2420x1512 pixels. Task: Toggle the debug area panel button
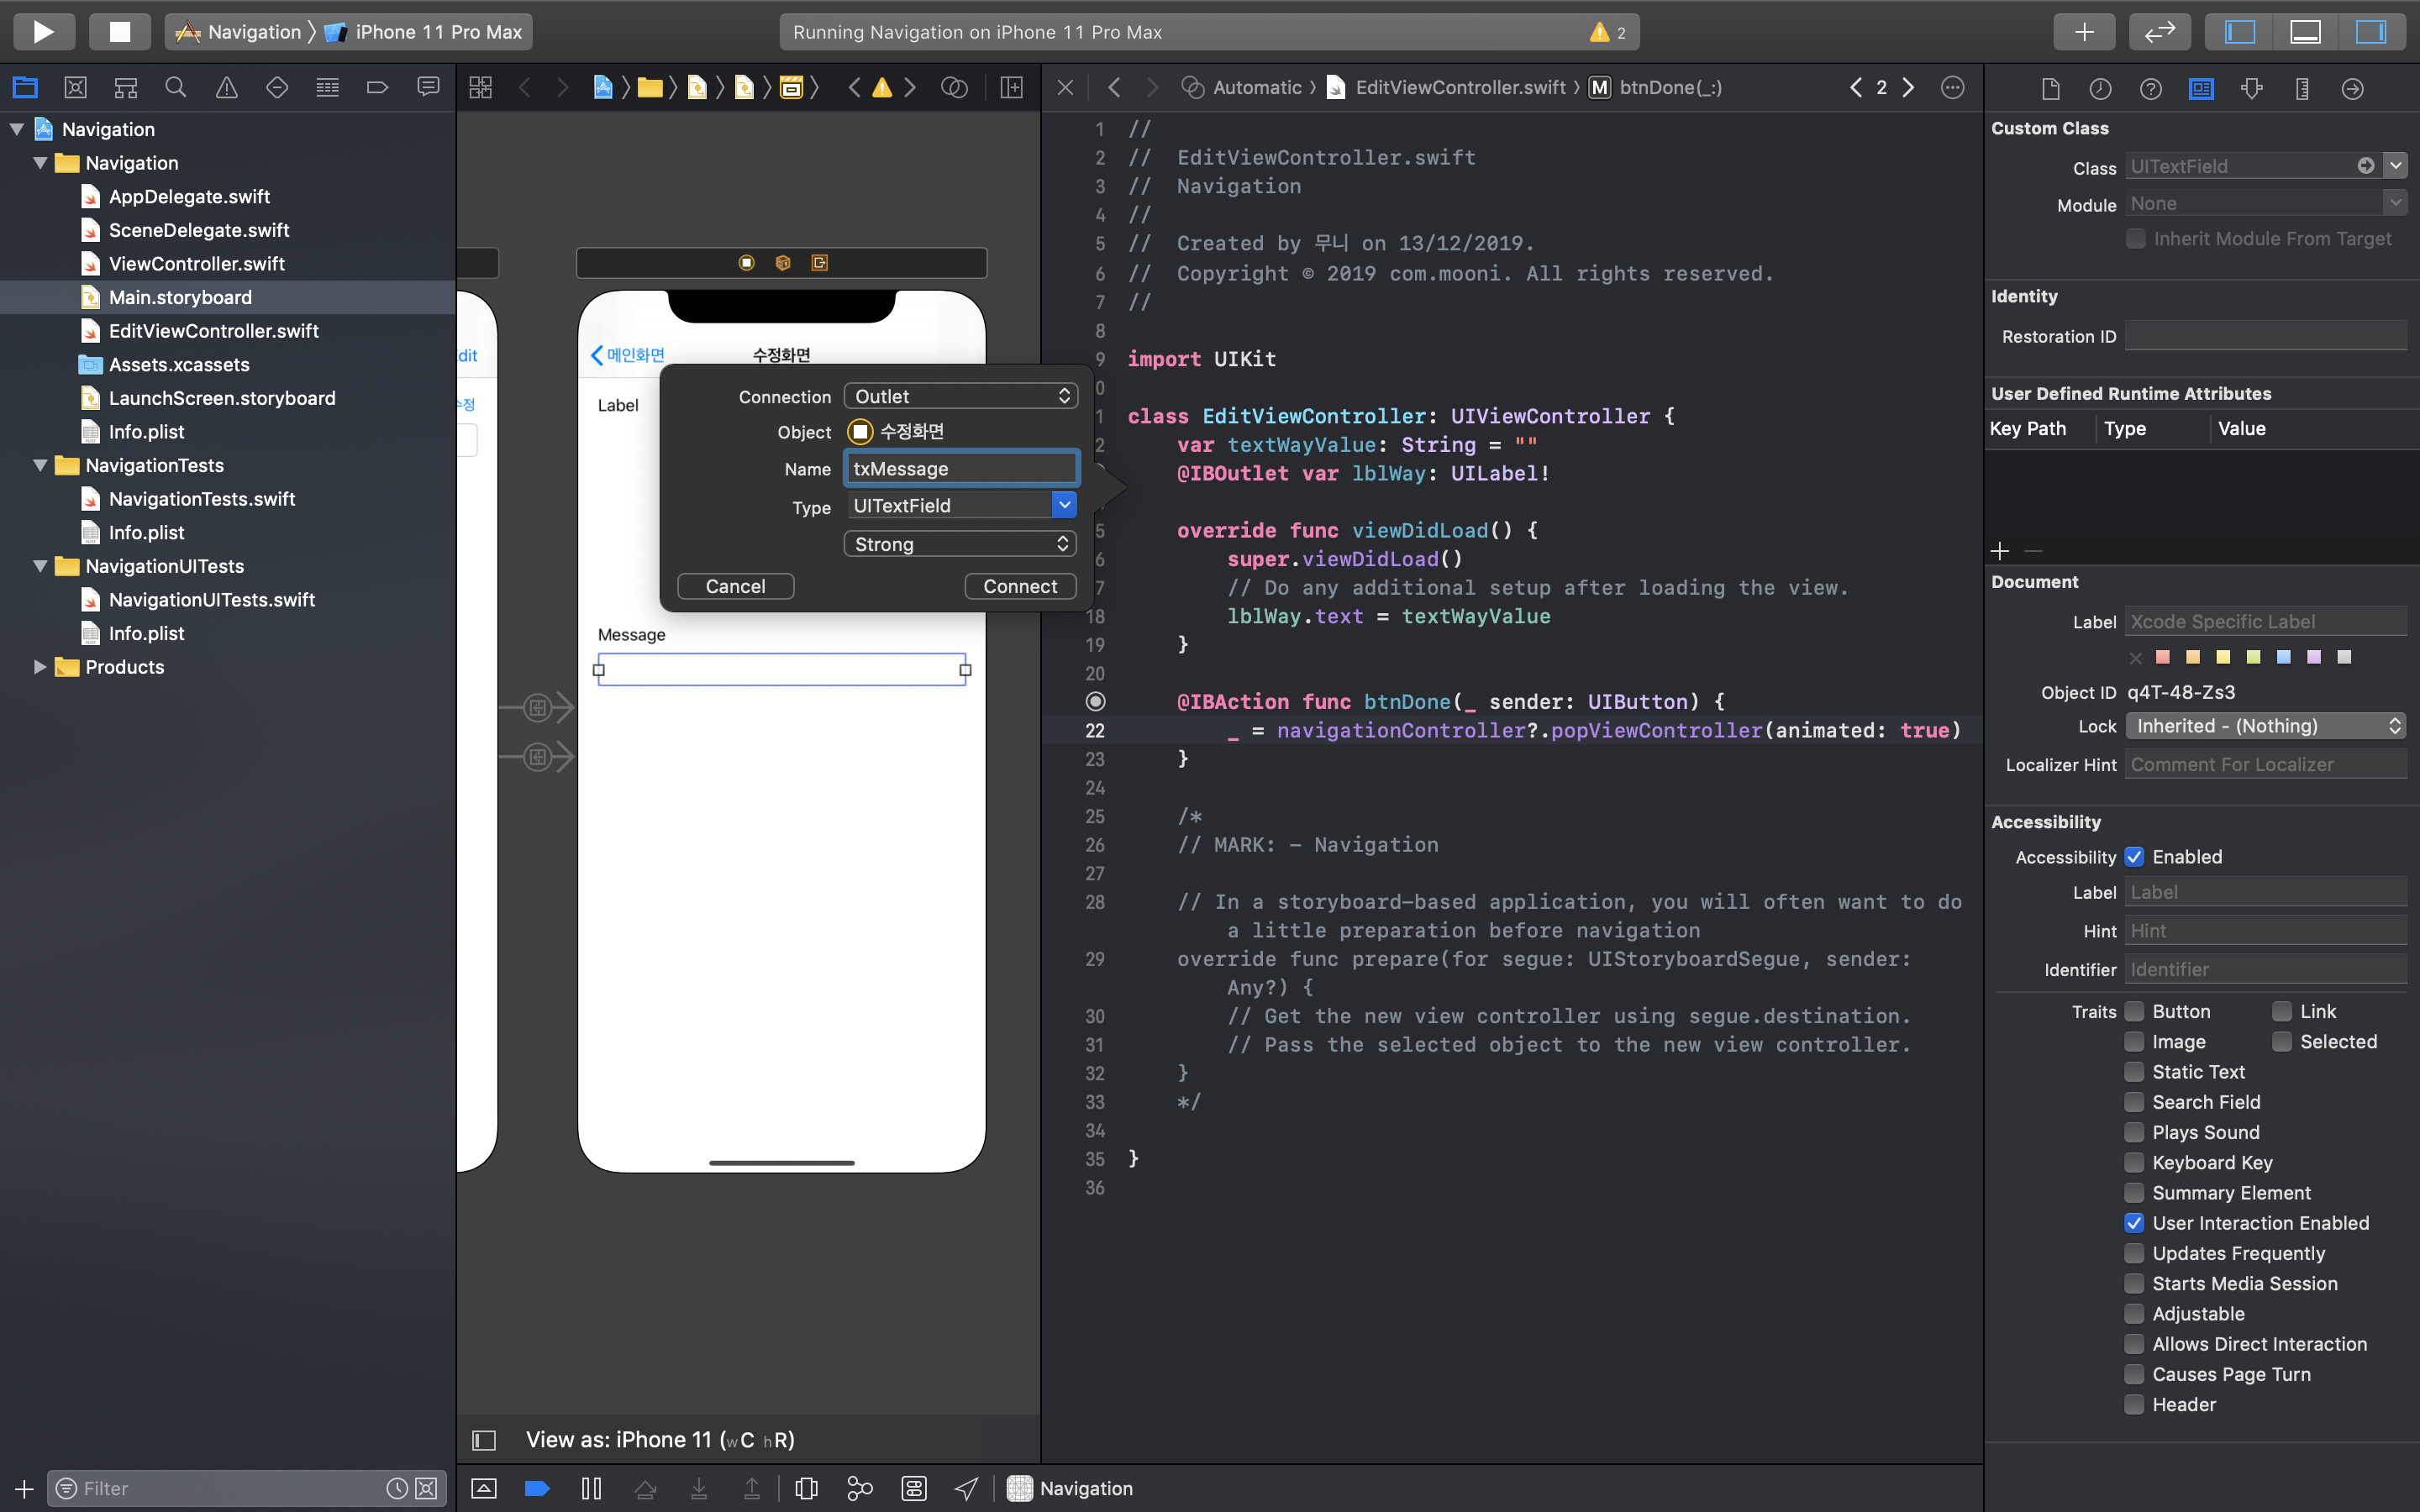click(x=2305, y=31)
